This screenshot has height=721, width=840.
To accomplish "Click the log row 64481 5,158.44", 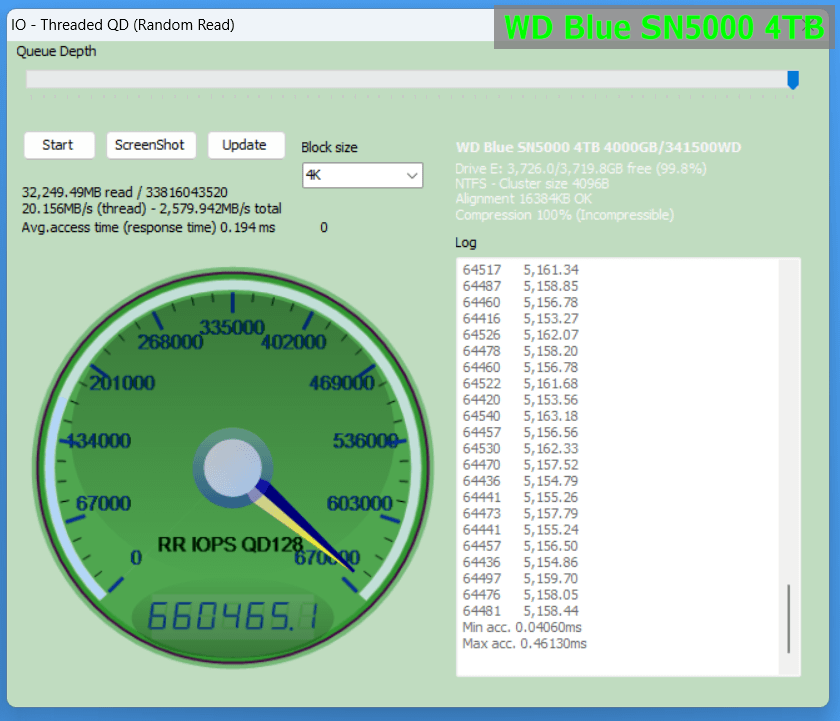I will (x=520, y=611).
